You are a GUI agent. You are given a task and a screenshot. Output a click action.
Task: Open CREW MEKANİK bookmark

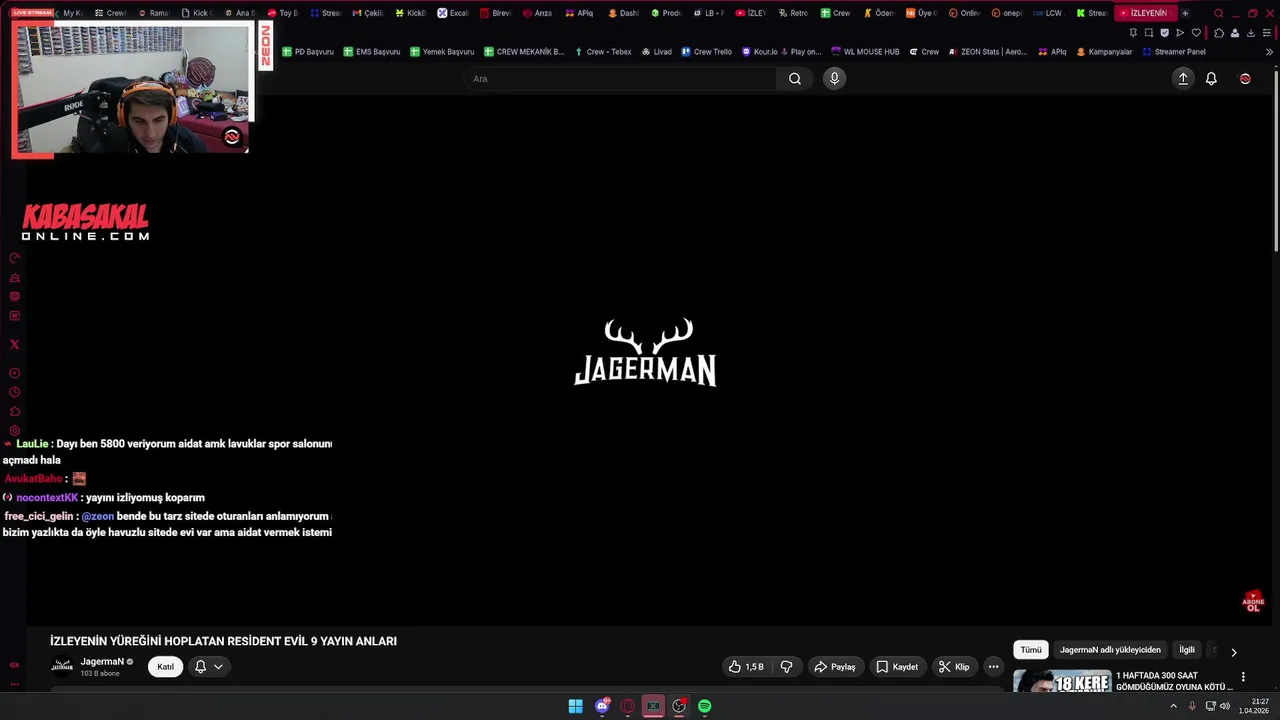[524, 52]
